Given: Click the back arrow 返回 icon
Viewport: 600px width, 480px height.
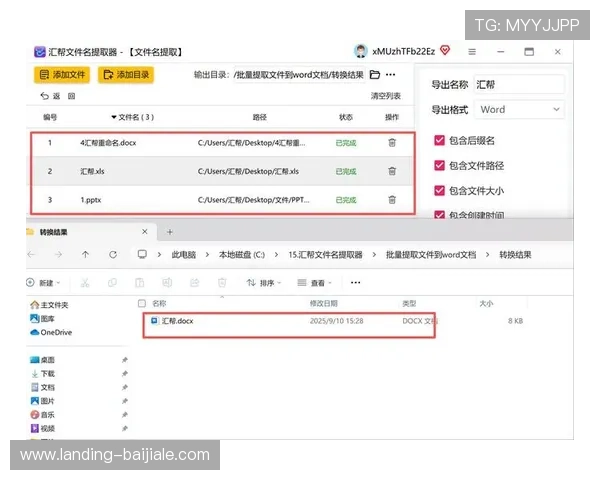Looking at the screenshot, I should point(45,96).
